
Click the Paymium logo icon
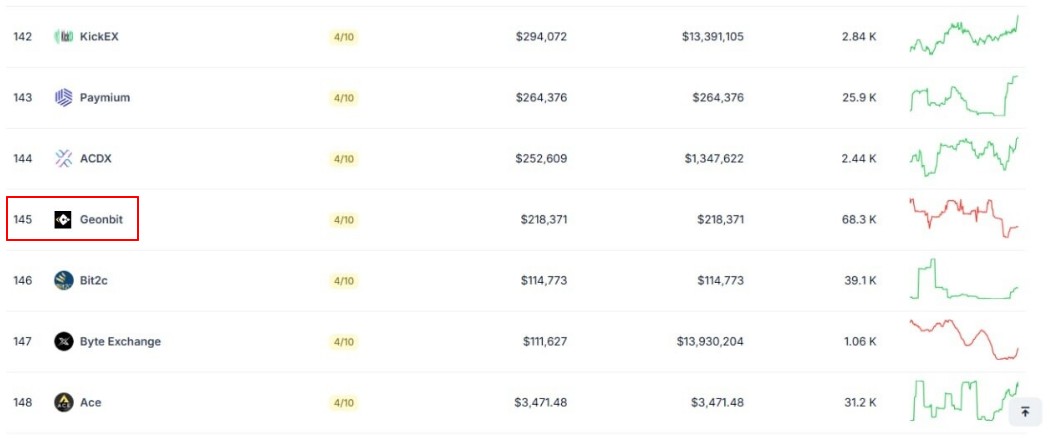(x=63, y=98)
